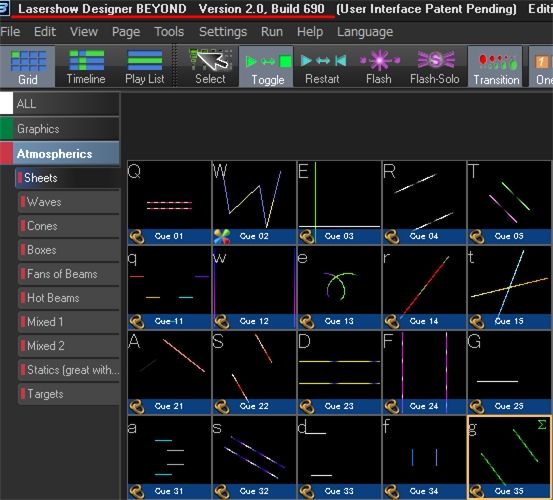Screen dimensions: 553x500
Task: Open the Boxes page
Action: [x=69, y=250]
